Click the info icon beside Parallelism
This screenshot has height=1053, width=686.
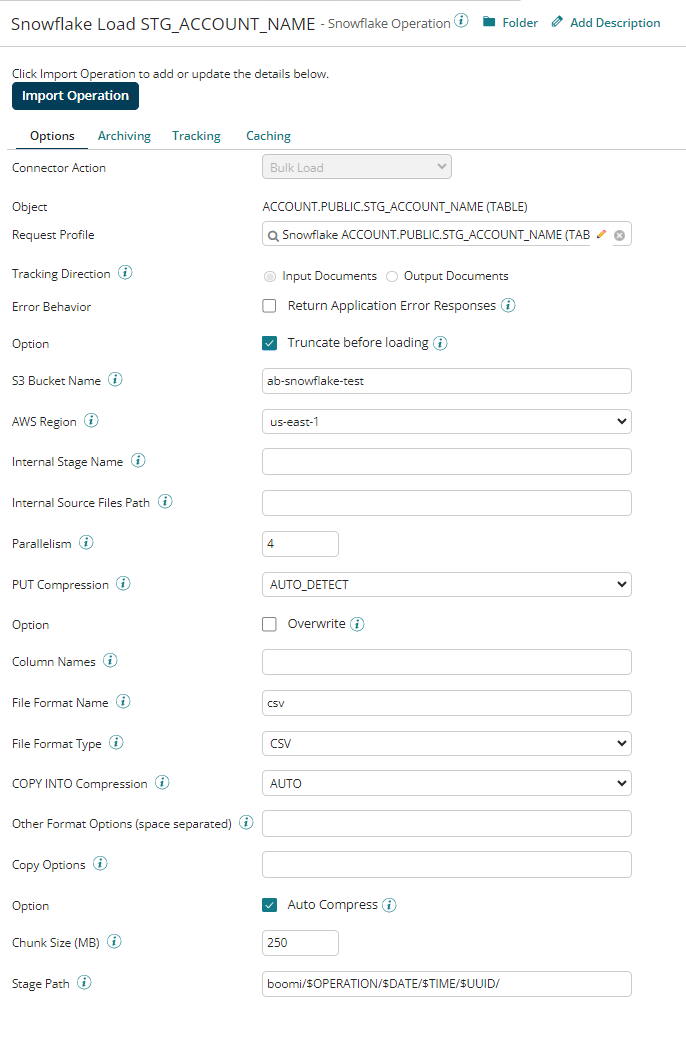[x=86, y=543]
